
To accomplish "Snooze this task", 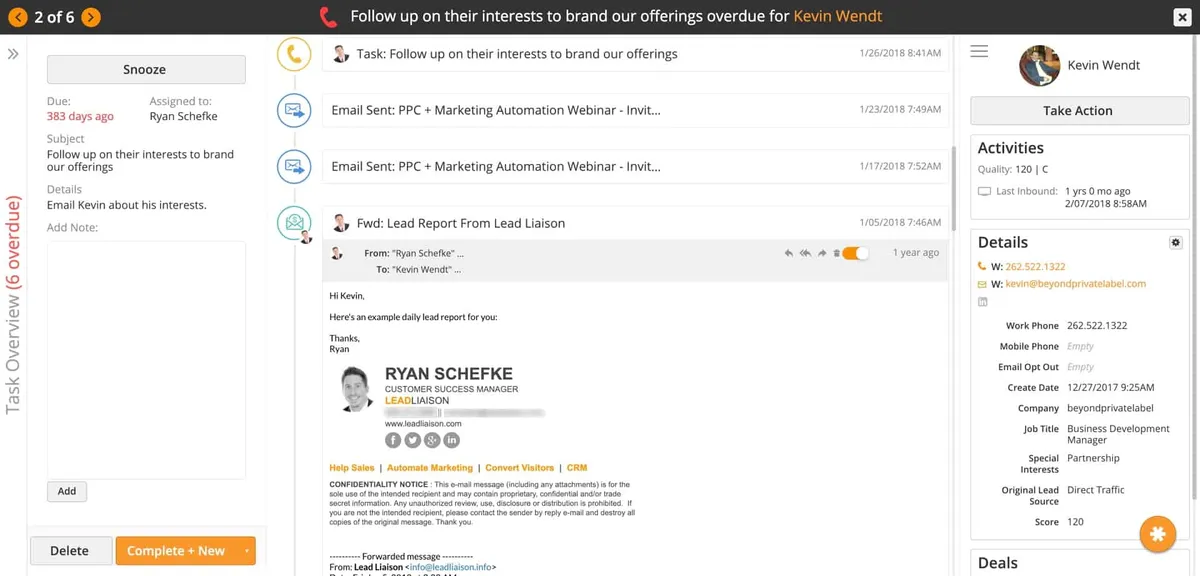I will [x=145, y=70].
